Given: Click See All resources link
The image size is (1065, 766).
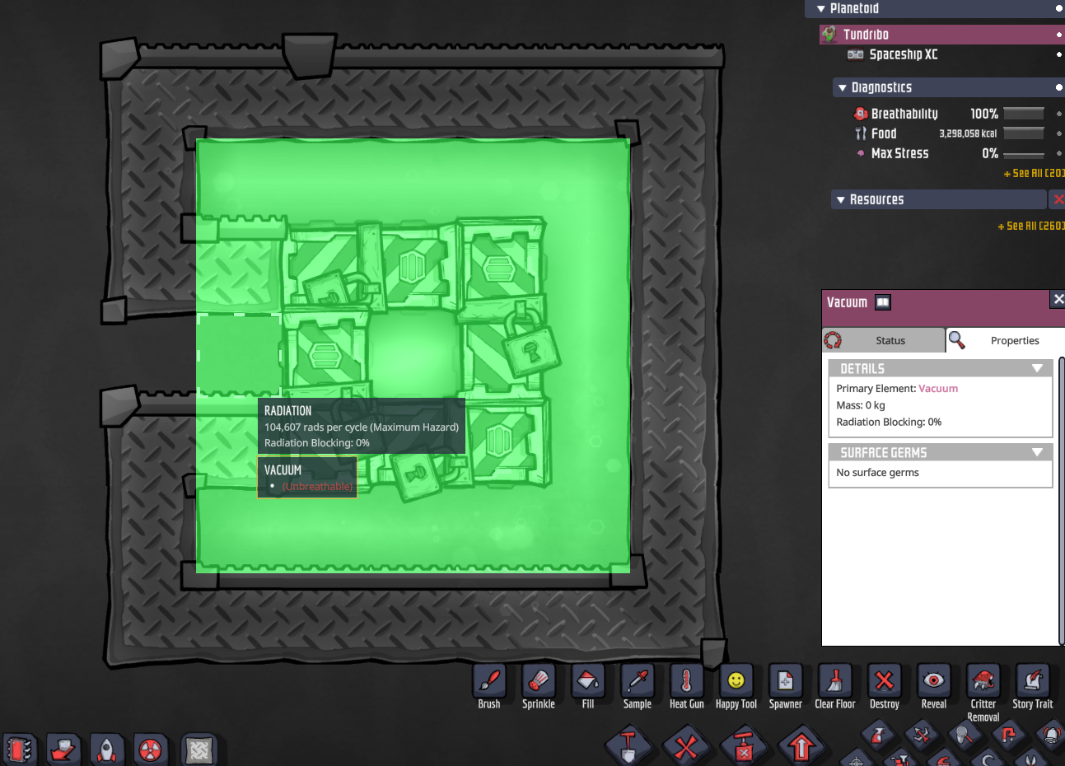Looking at the screenshot, I should pos(1031,226).
